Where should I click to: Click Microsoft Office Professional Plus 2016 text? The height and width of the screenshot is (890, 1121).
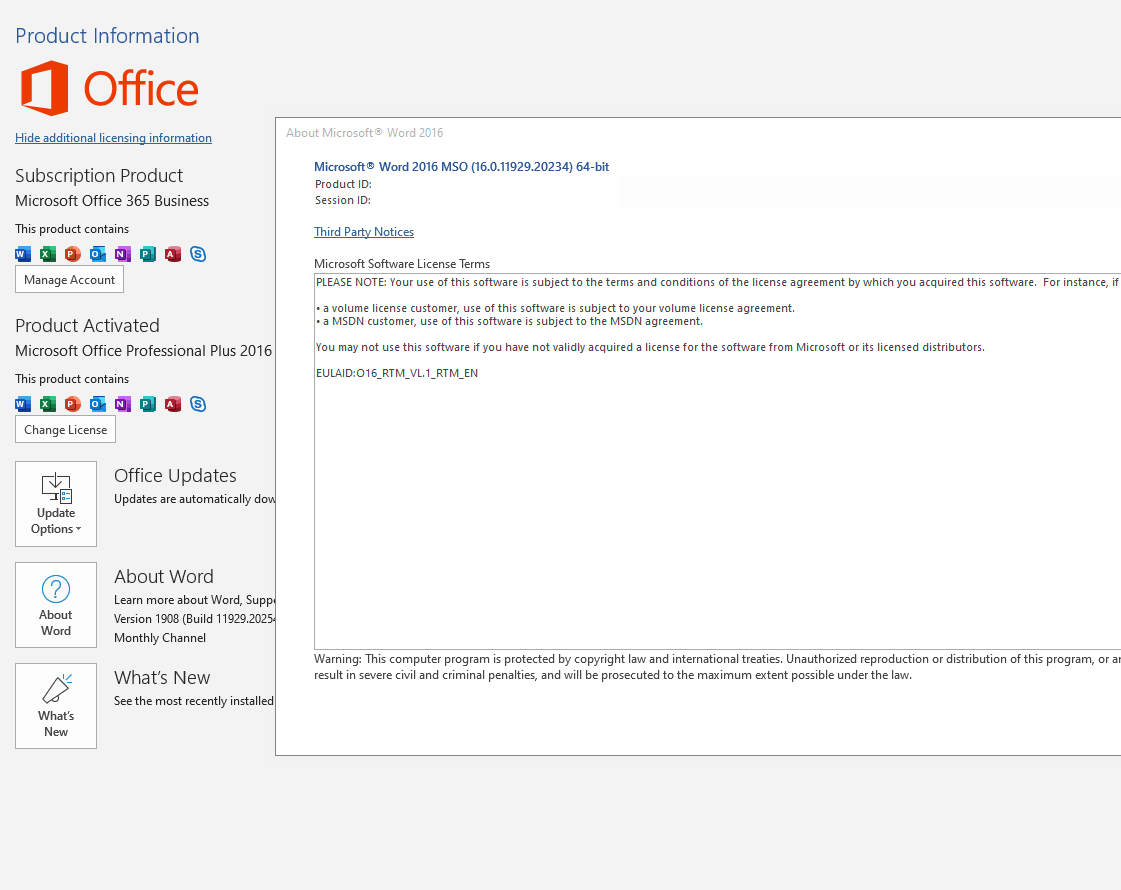pos(144,351)
